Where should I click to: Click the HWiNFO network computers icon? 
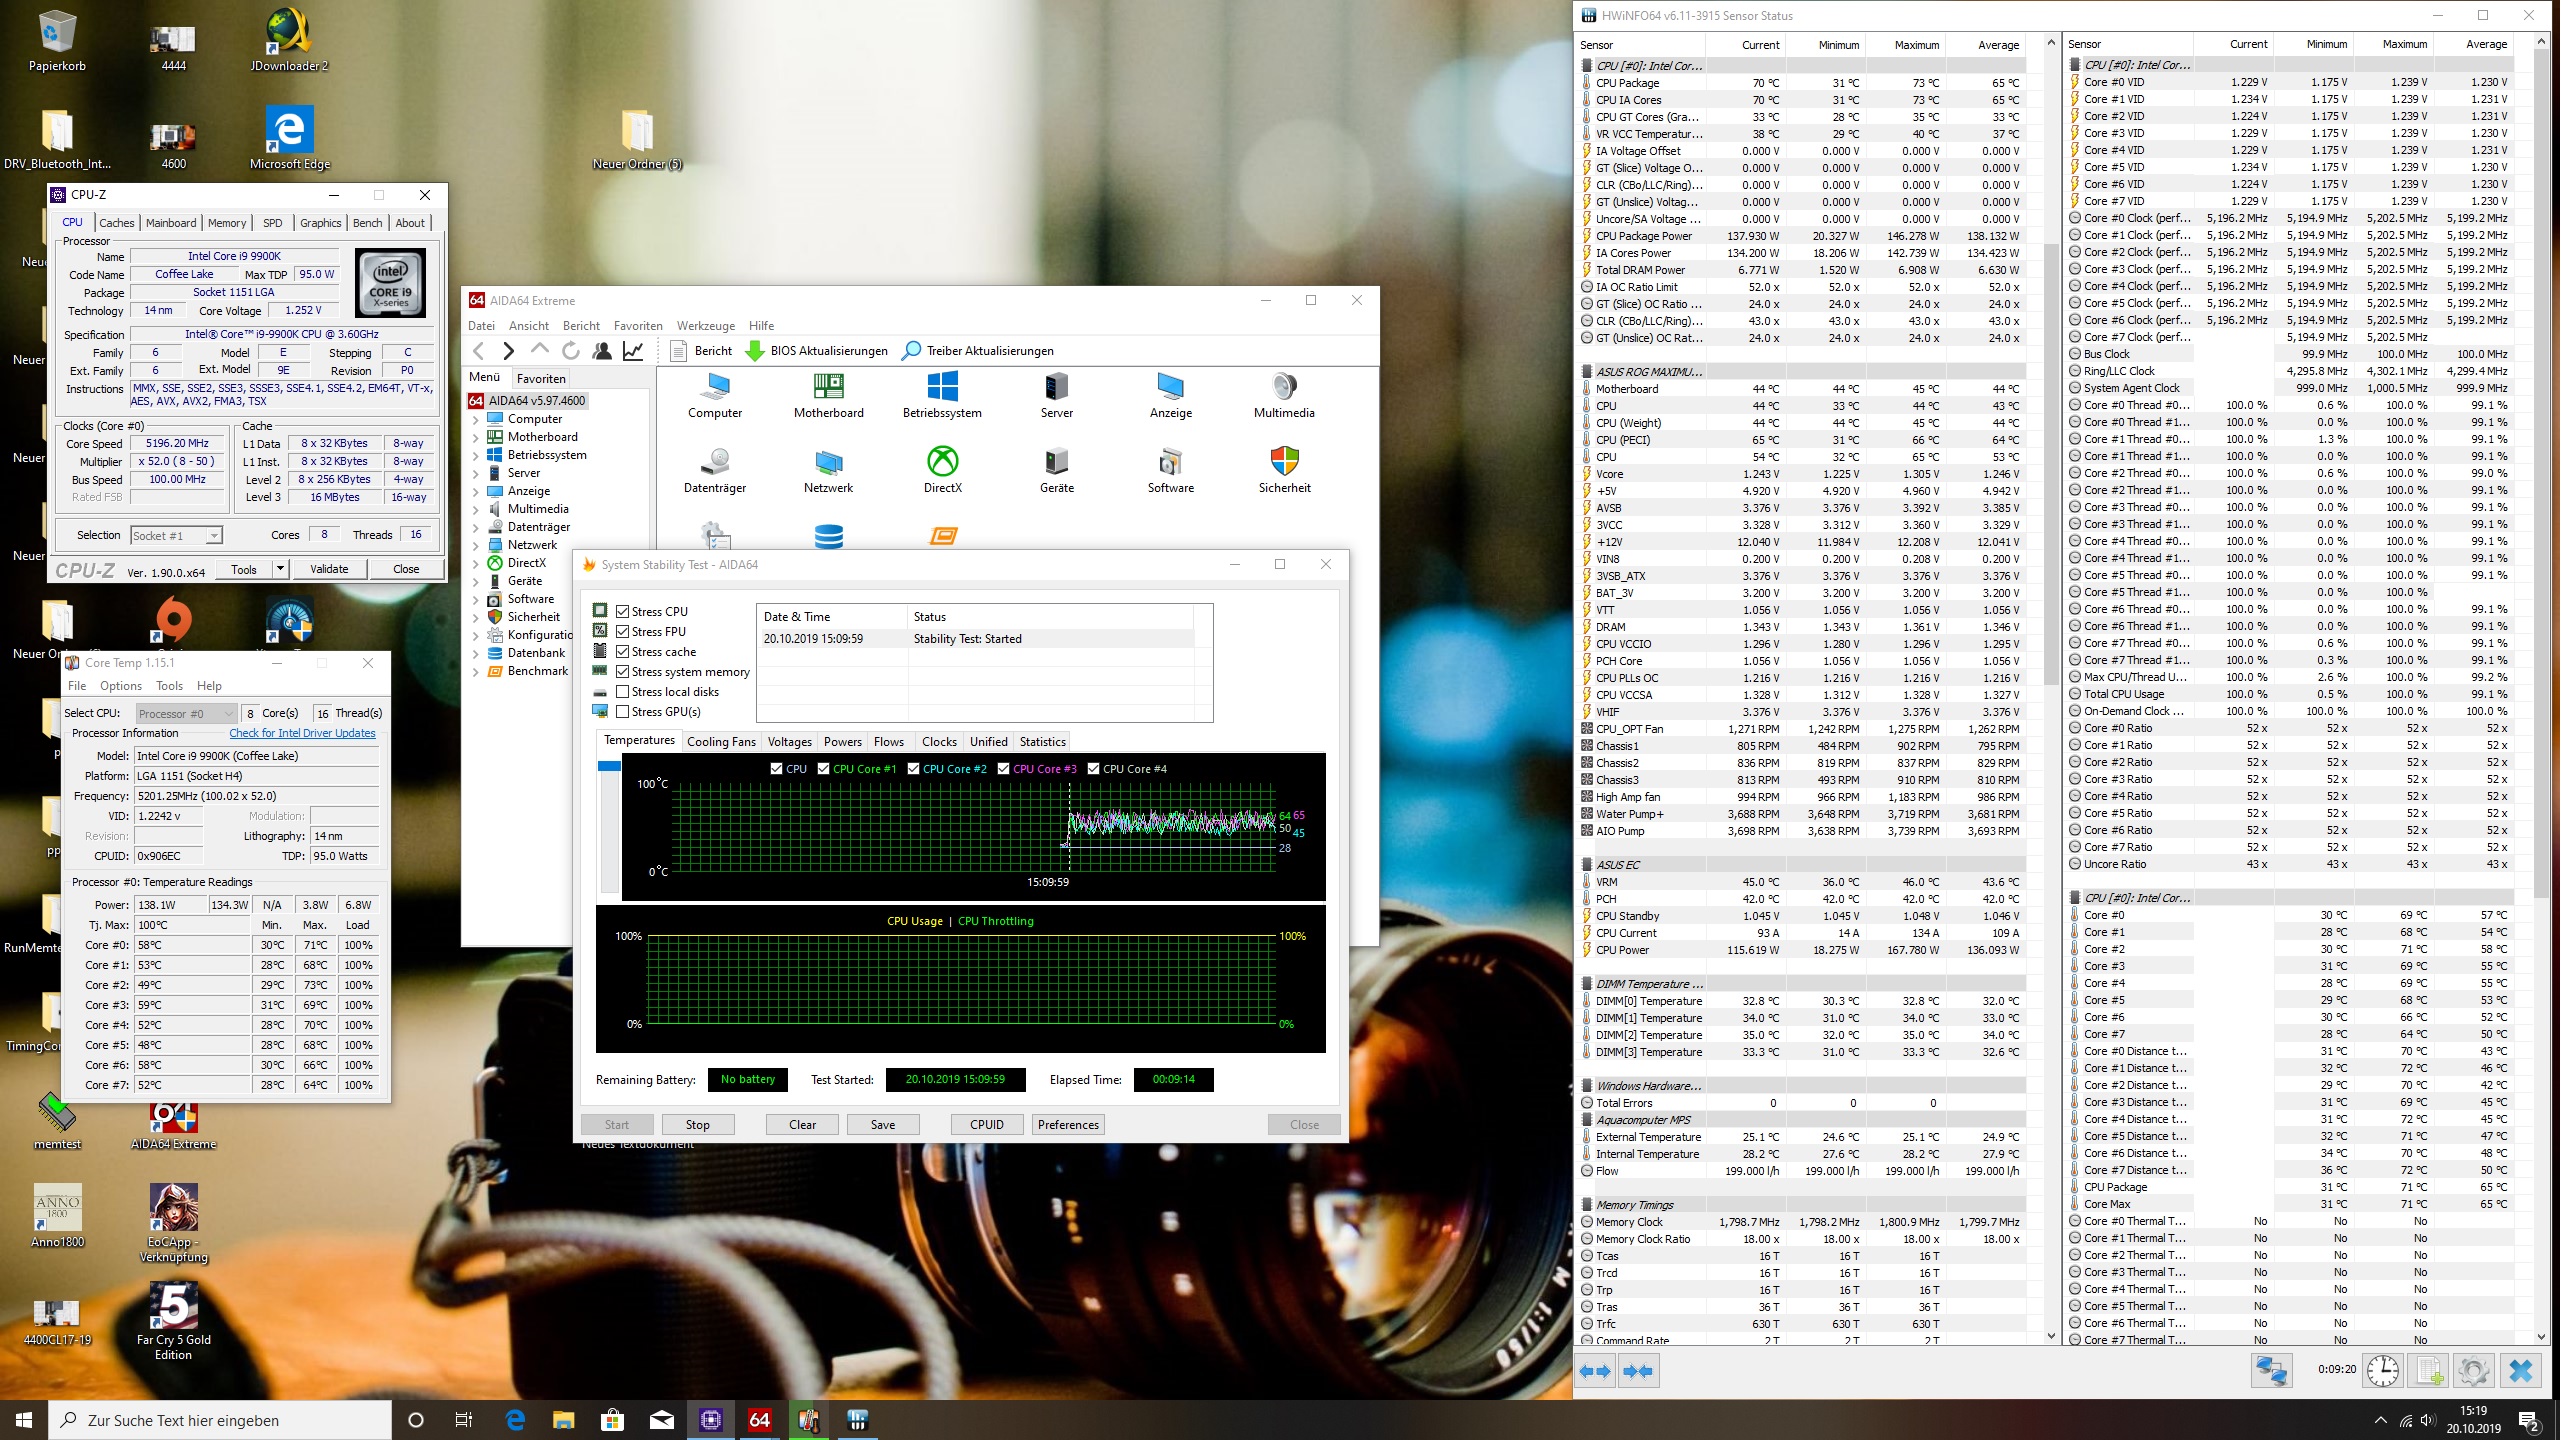pyautogui.click(x=2271, y=1371)
